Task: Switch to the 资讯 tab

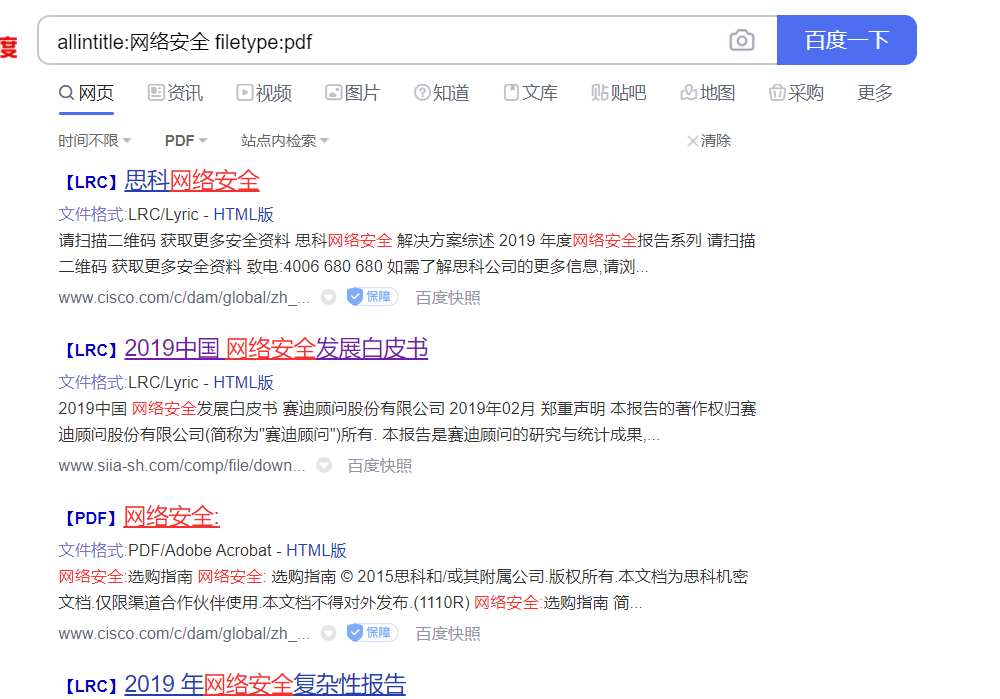Action: tap(175, 93)
